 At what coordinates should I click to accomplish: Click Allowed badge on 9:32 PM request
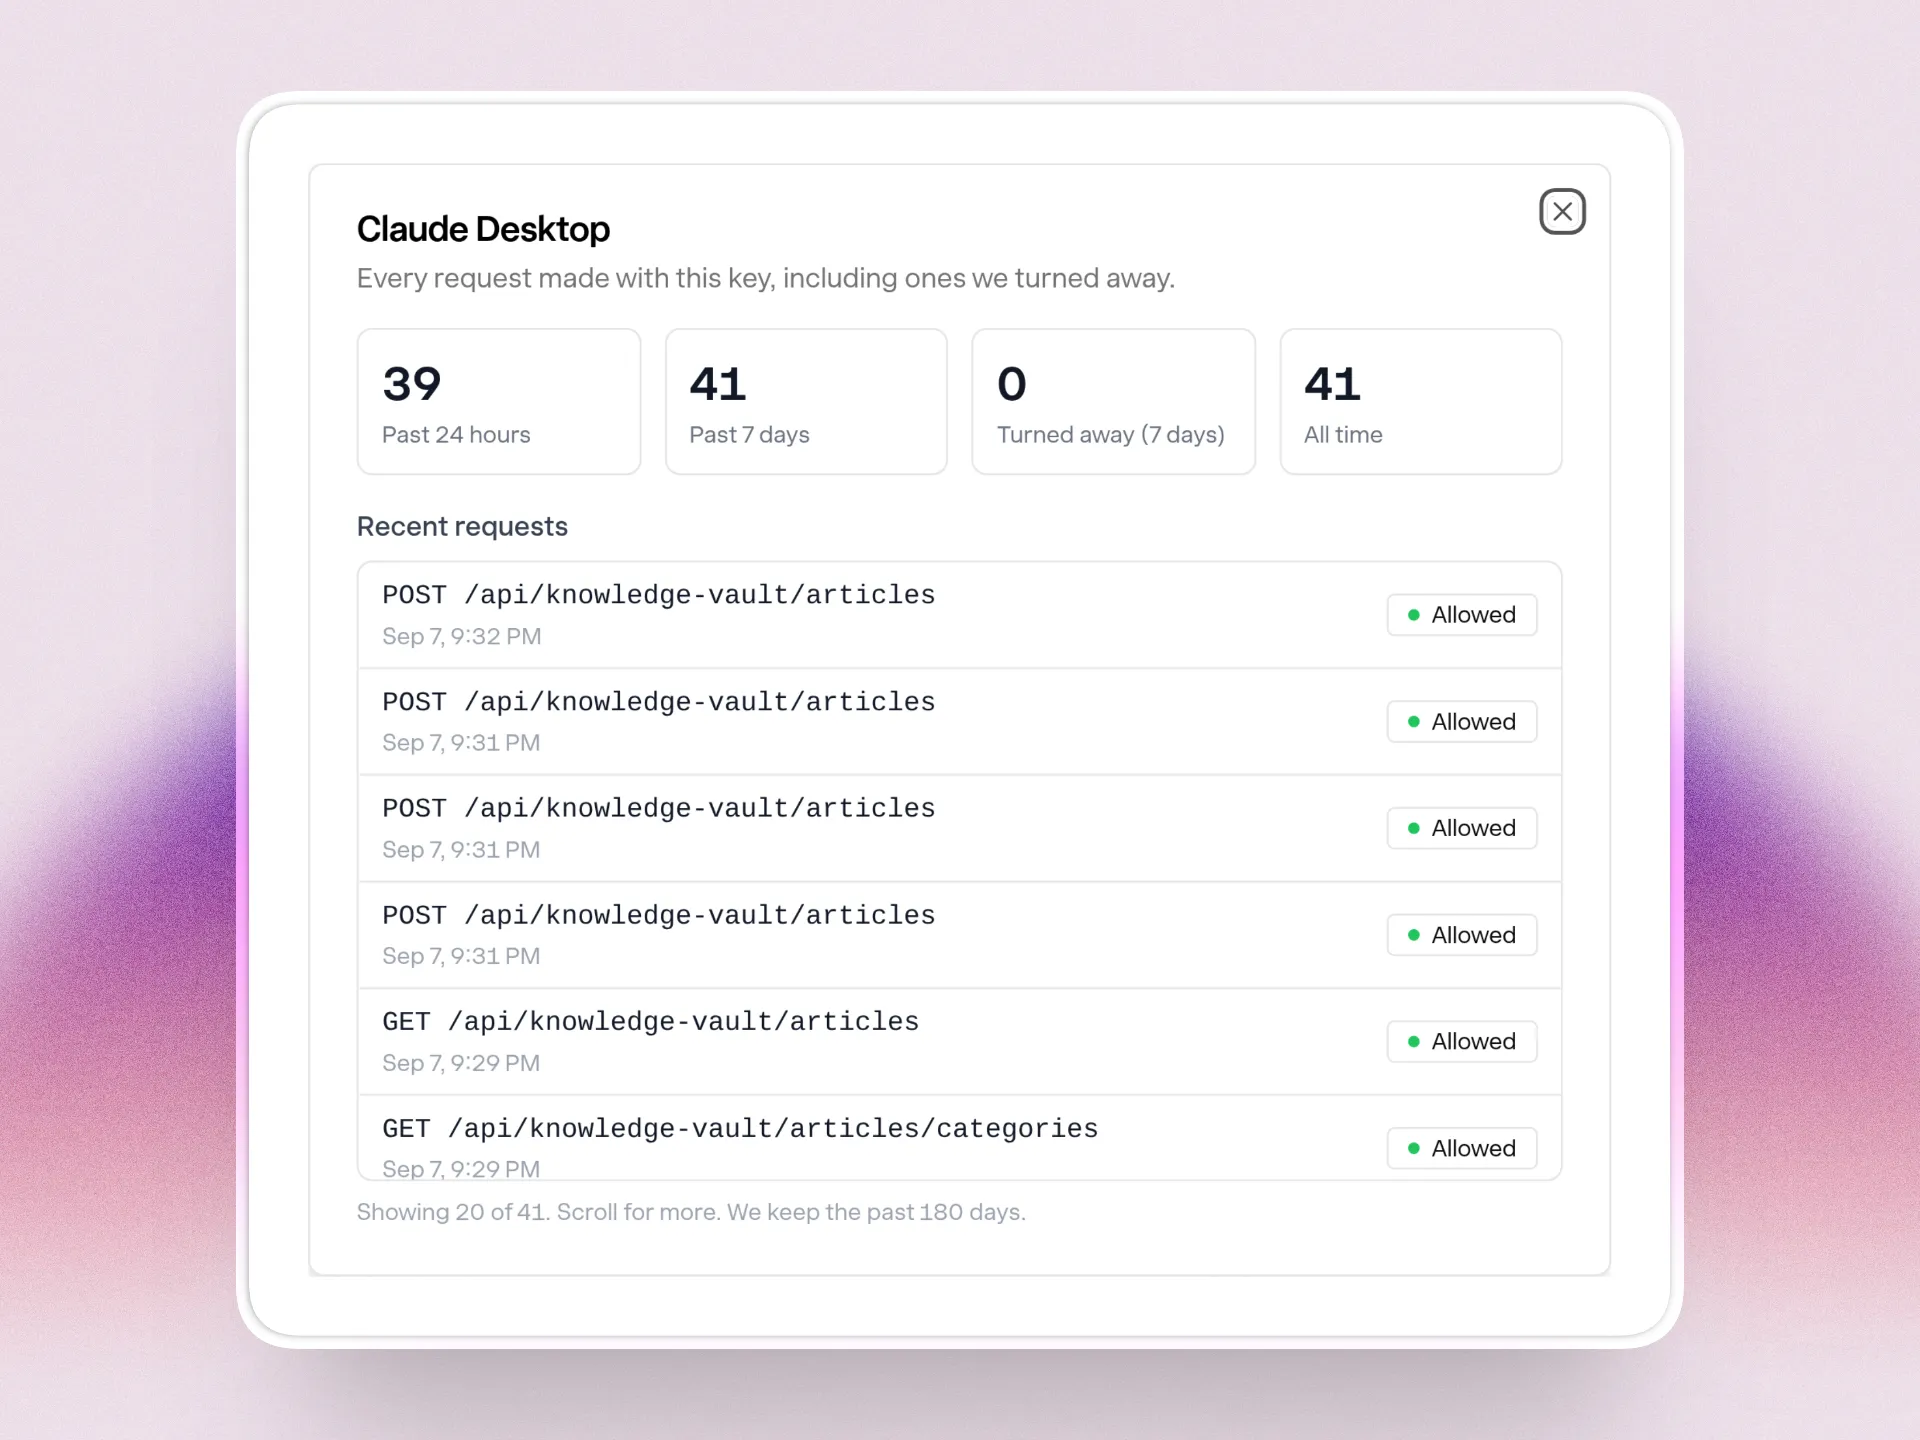1462,615
